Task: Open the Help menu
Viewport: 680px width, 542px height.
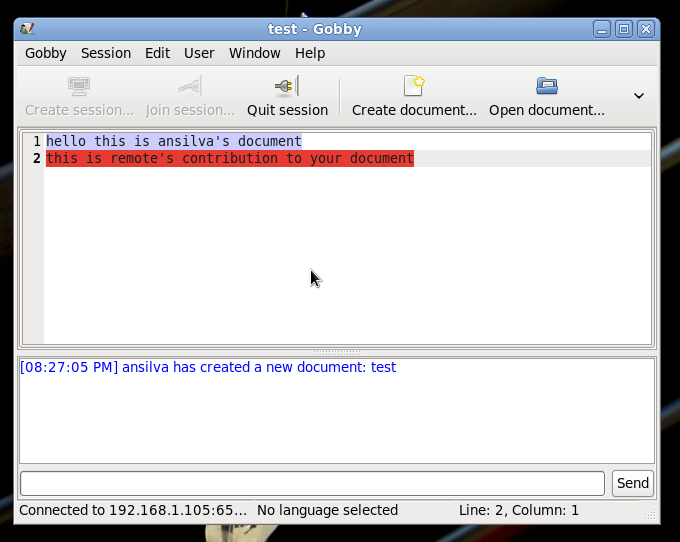Action: (x=310, y=53)
